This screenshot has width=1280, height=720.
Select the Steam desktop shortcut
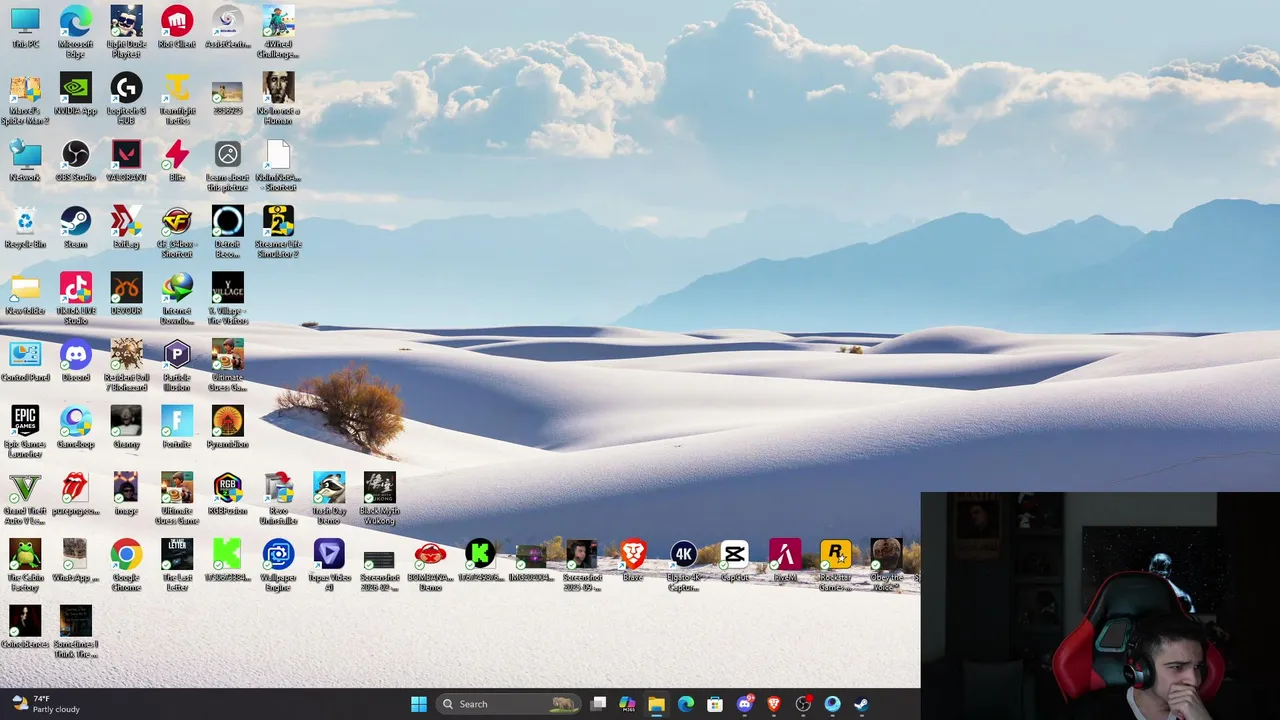click(75, 228)
